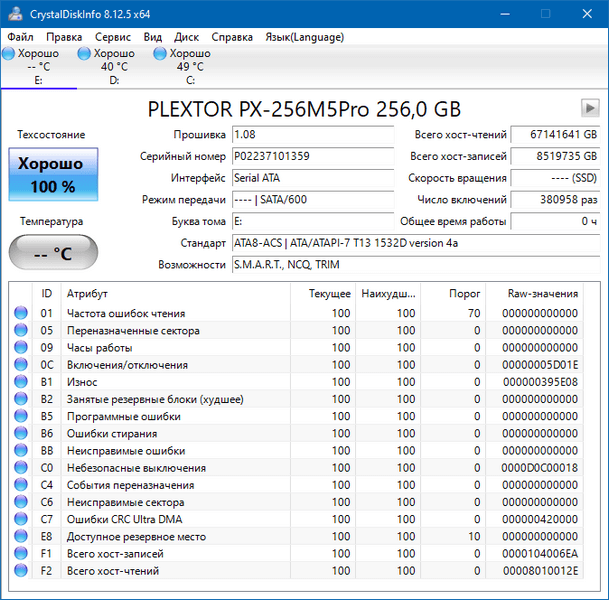Image resolution: width=609 pixels, height=600 pixels.
Task: Click status orb for Ошибки CRC Ultra DMA
Action: click(x=21, y=520)
